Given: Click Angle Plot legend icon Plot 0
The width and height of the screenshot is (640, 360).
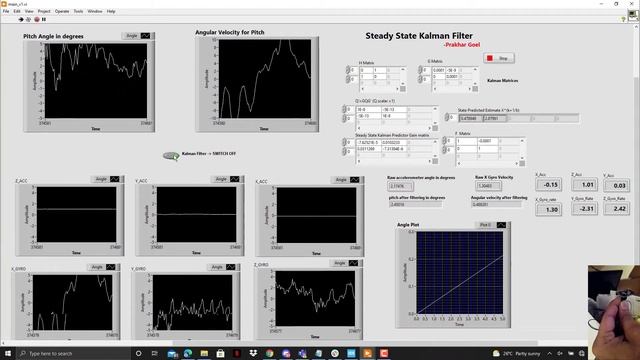Looking at the screenshot, I should click(501, 225).
